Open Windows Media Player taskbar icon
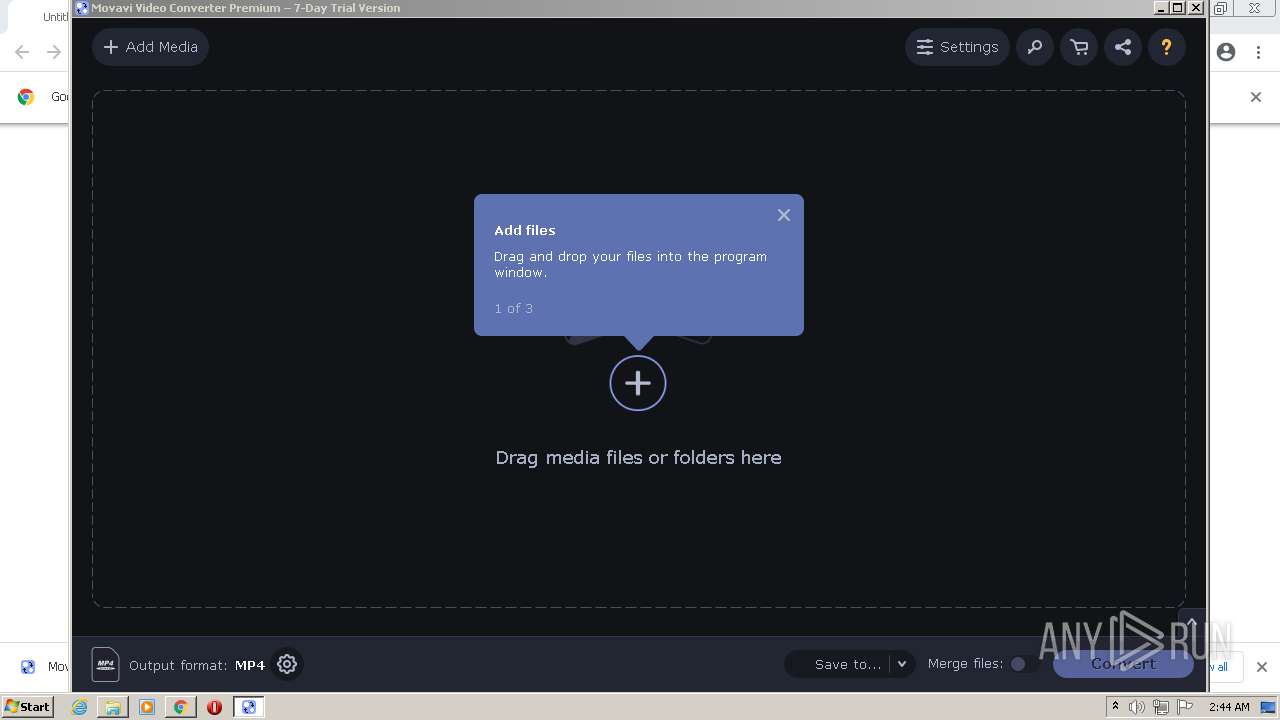This screenshot has width=1280, height=720. 147,707
